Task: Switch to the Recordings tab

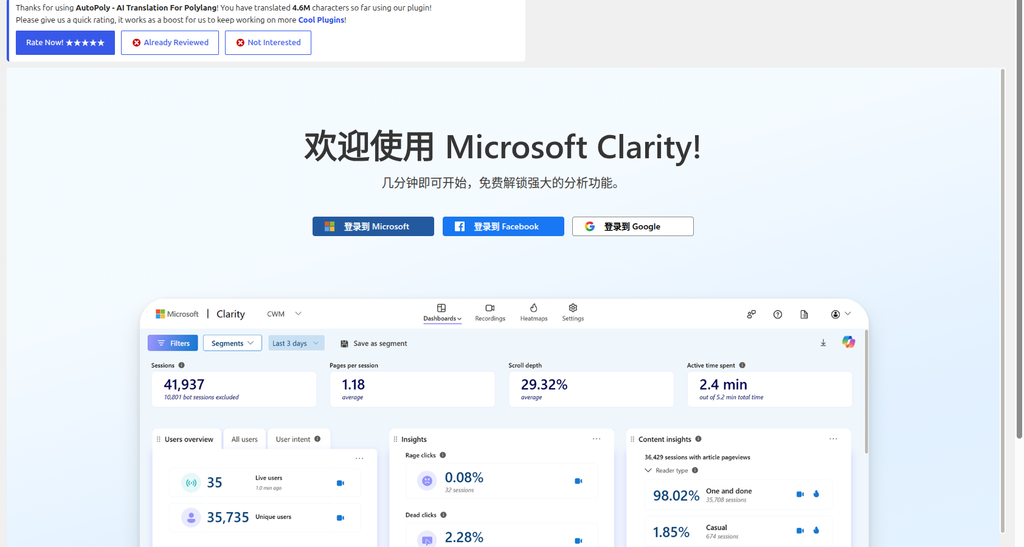Action: [490, 313]
